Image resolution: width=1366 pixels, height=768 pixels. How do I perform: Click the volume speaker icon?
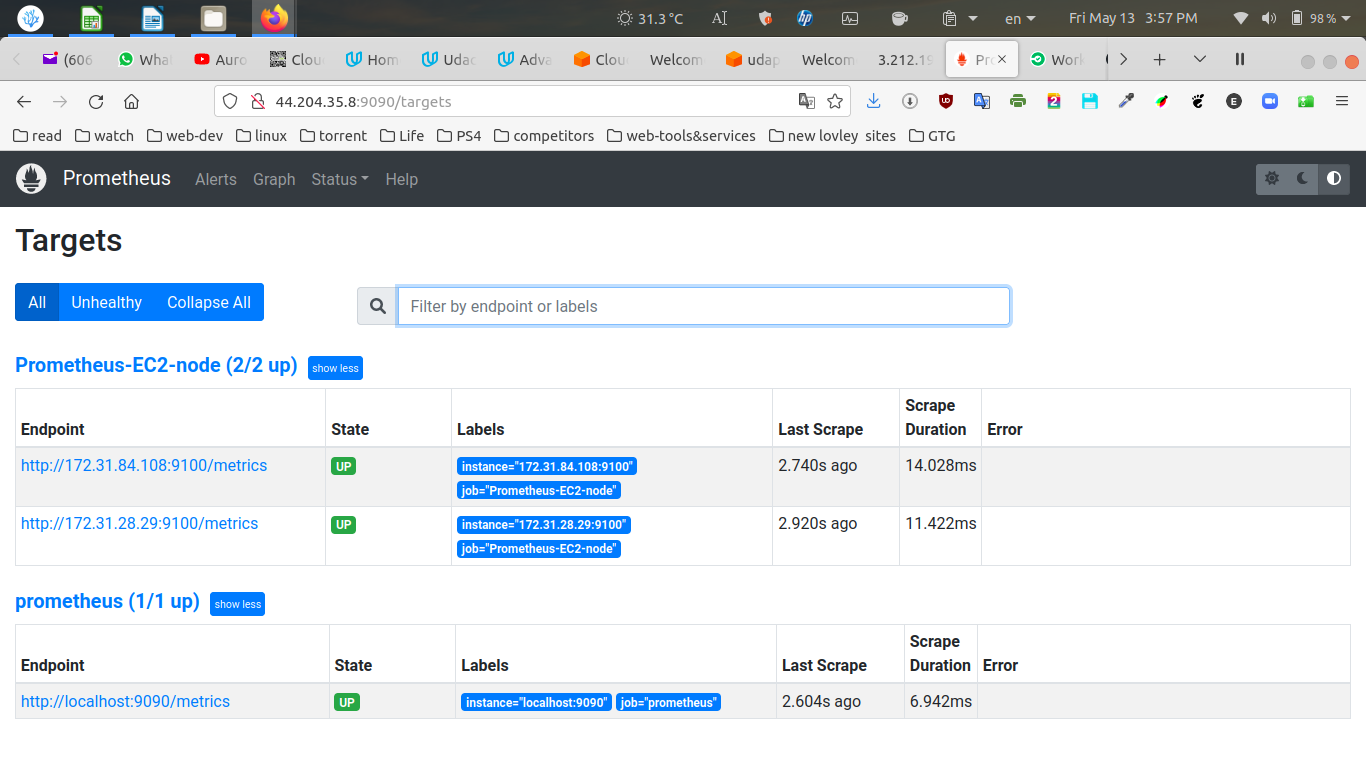(x=1269, y=18)
